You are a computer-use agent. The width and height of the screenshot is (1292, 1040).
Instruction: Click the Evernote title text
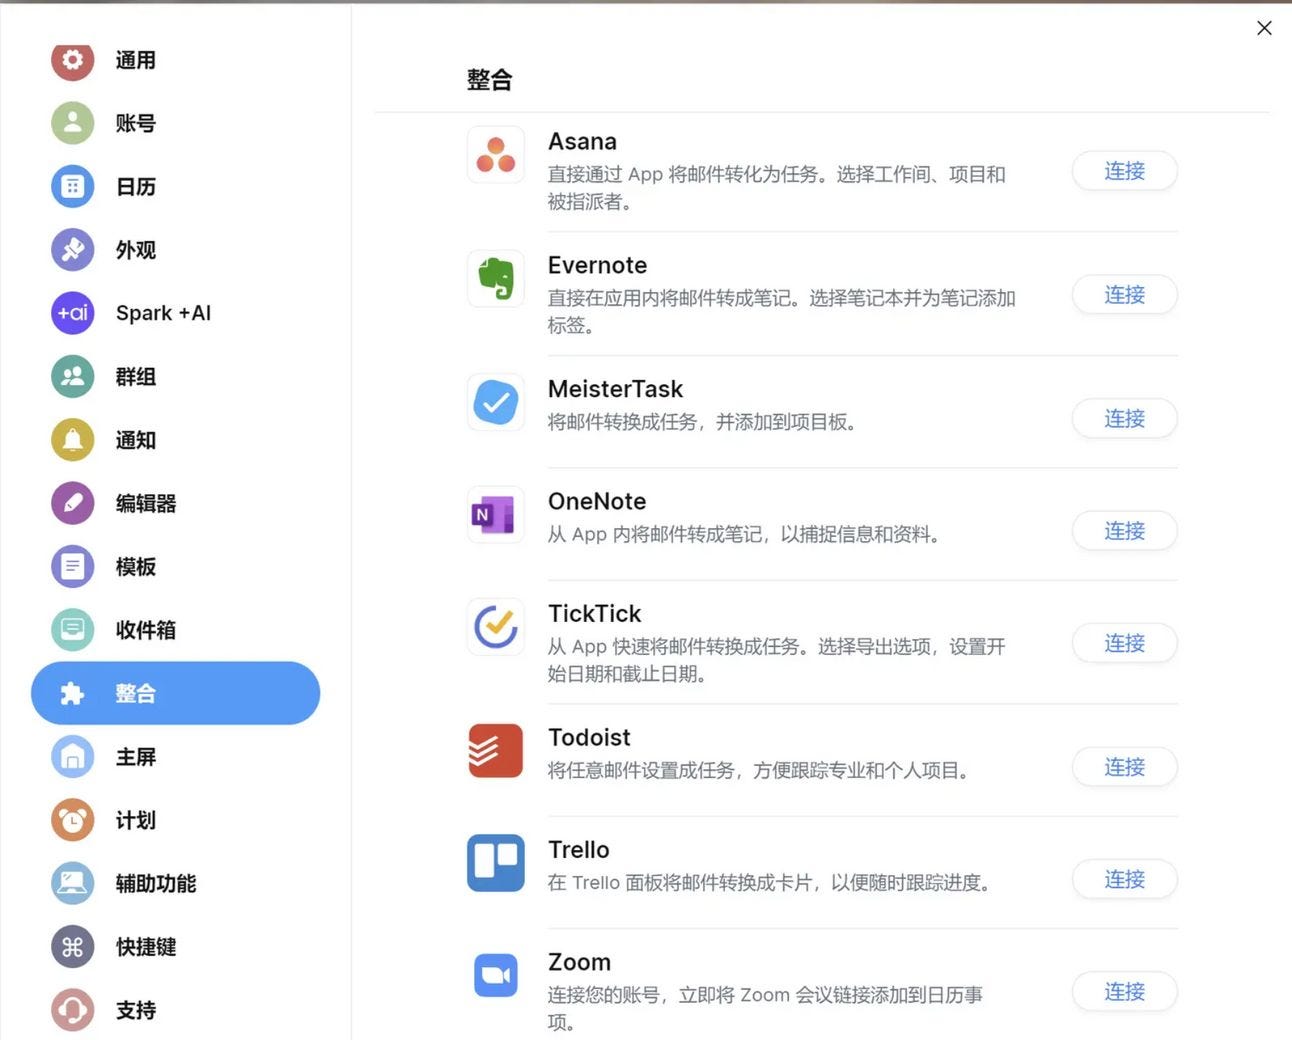[x=597, y=265]
